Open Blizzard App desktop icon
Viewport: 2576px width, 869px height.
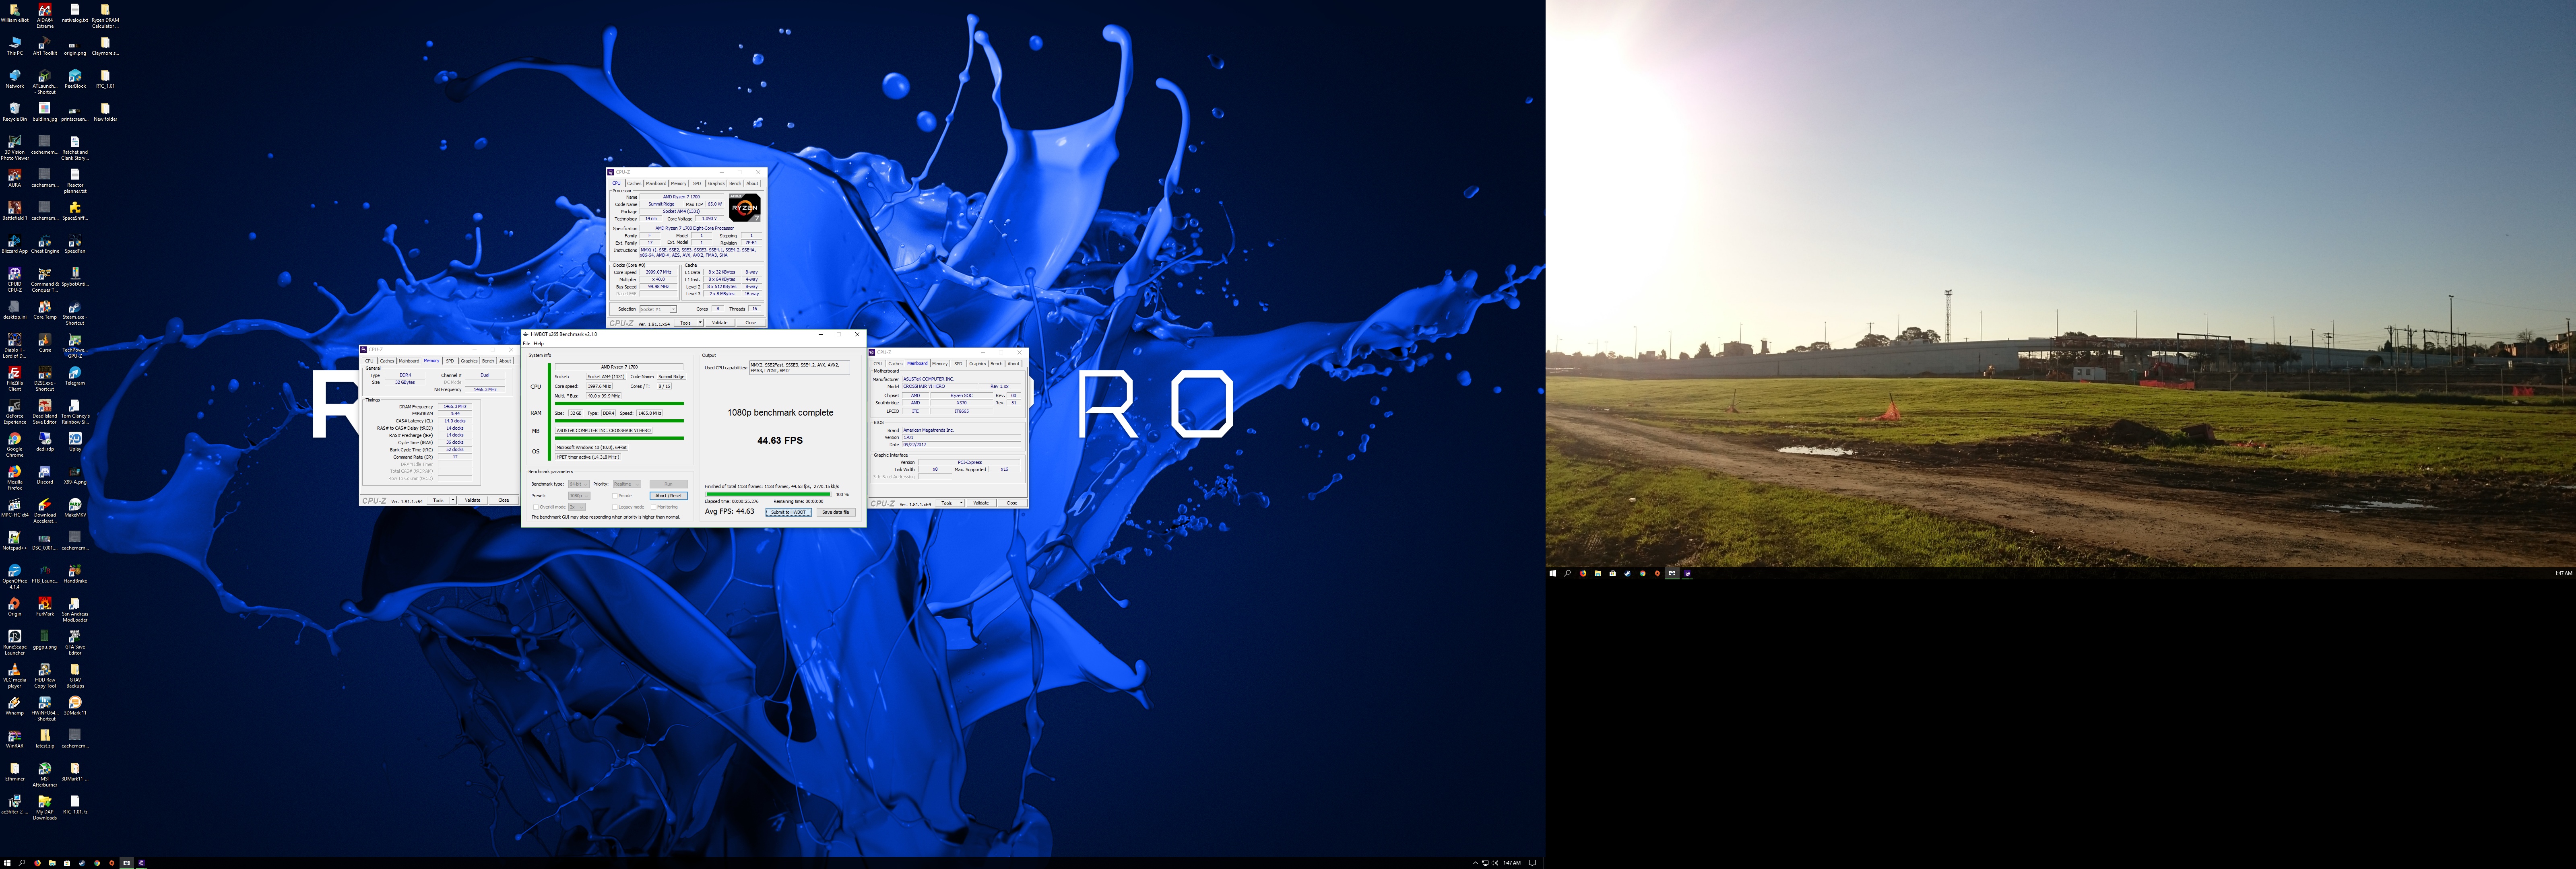pos(15,244)
